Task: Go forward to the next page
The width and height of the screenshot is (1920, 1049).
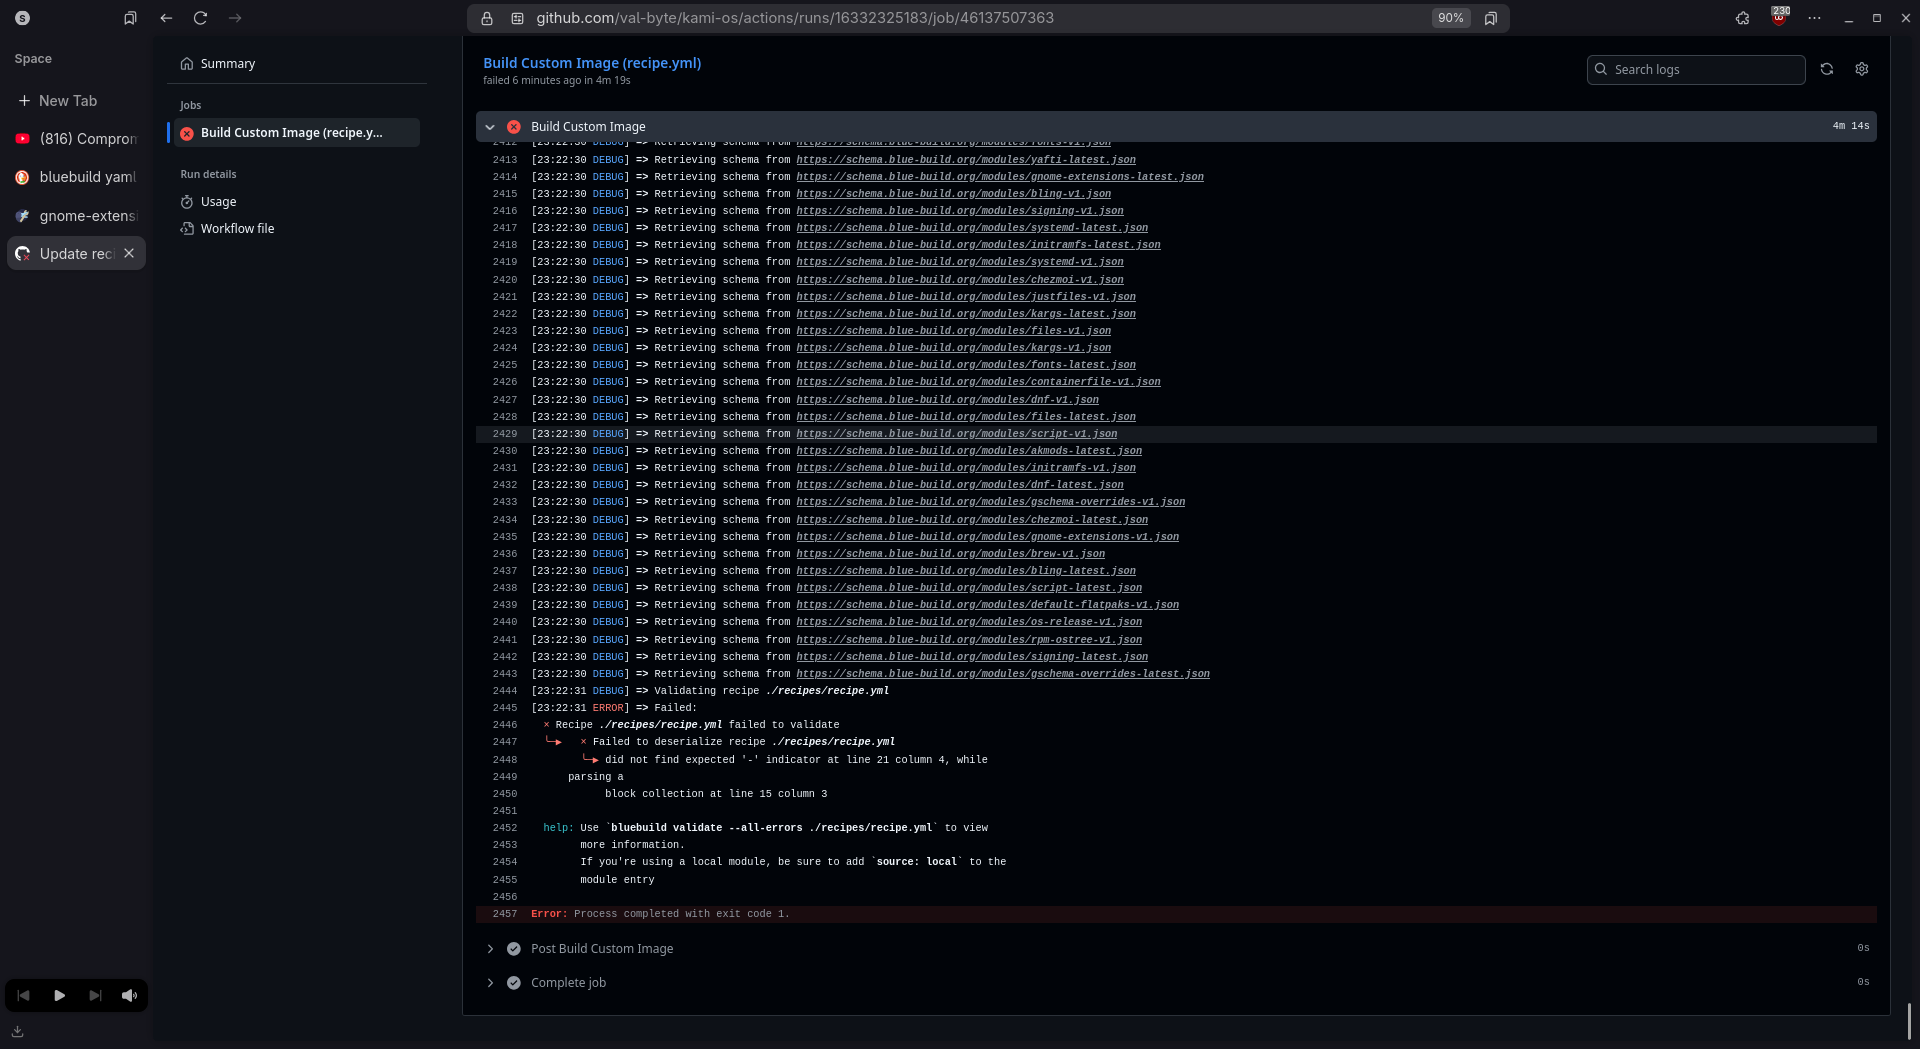Action: tap(235, 18)
